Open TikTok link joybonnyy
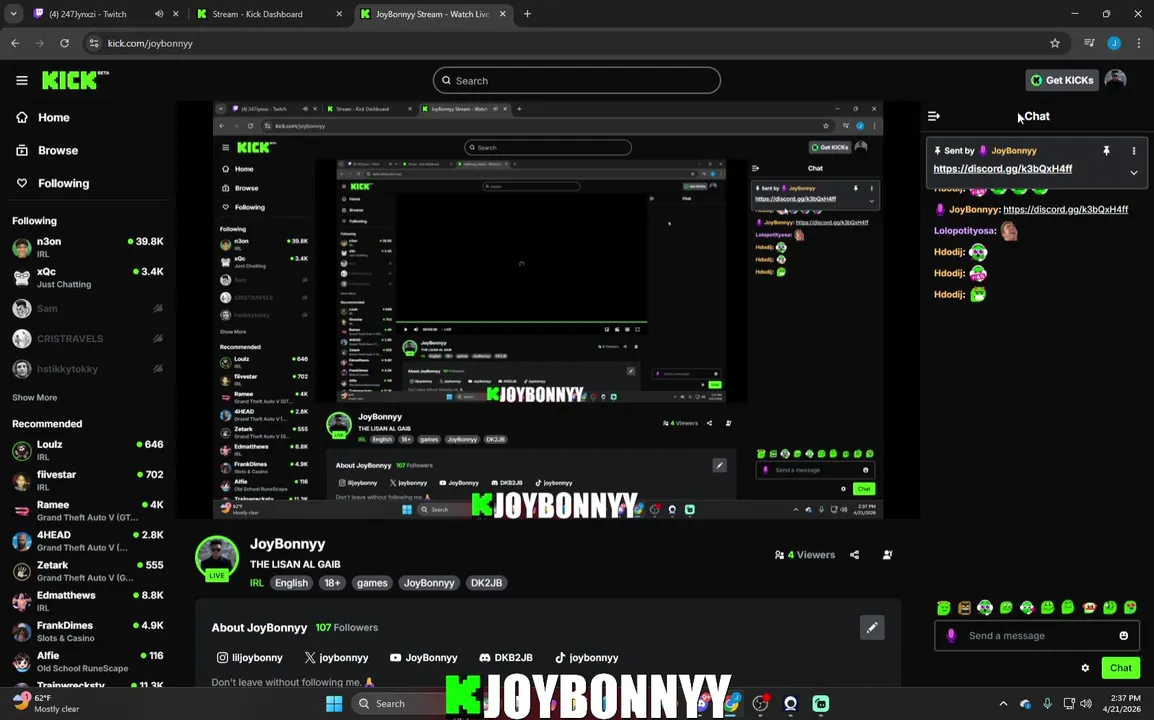1154x720 pixels. (x=587, y=657)
